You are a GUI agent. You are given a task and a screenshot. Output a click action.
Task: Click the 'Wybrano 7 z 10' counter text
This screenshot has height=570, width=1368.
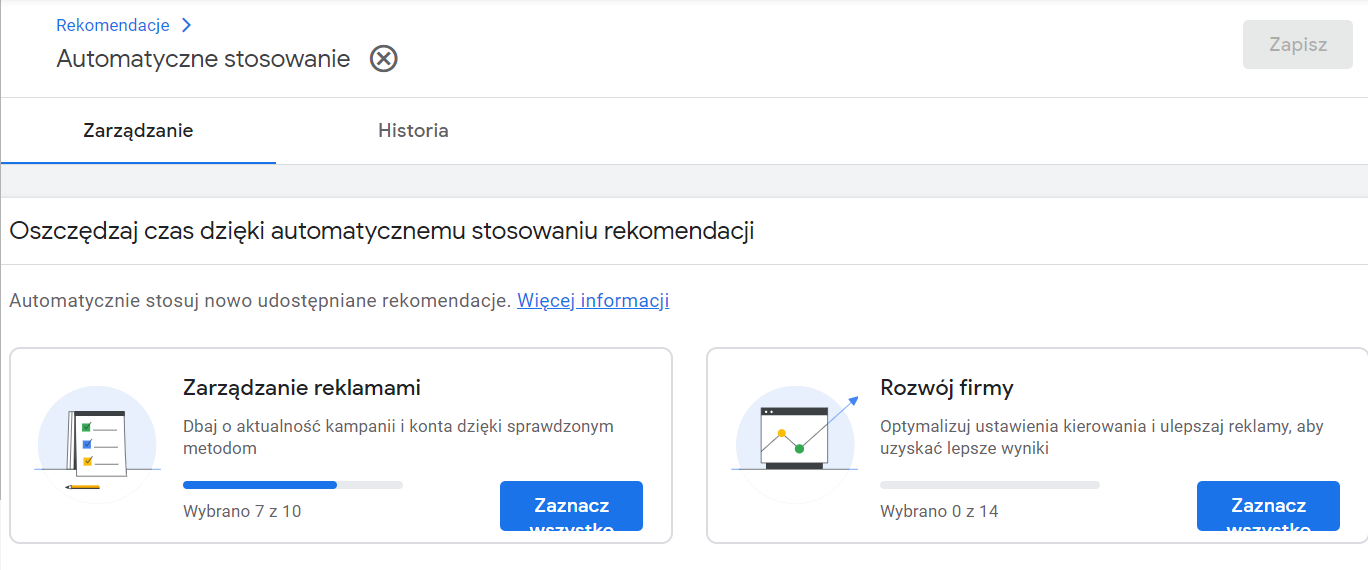tap(242, 512)
